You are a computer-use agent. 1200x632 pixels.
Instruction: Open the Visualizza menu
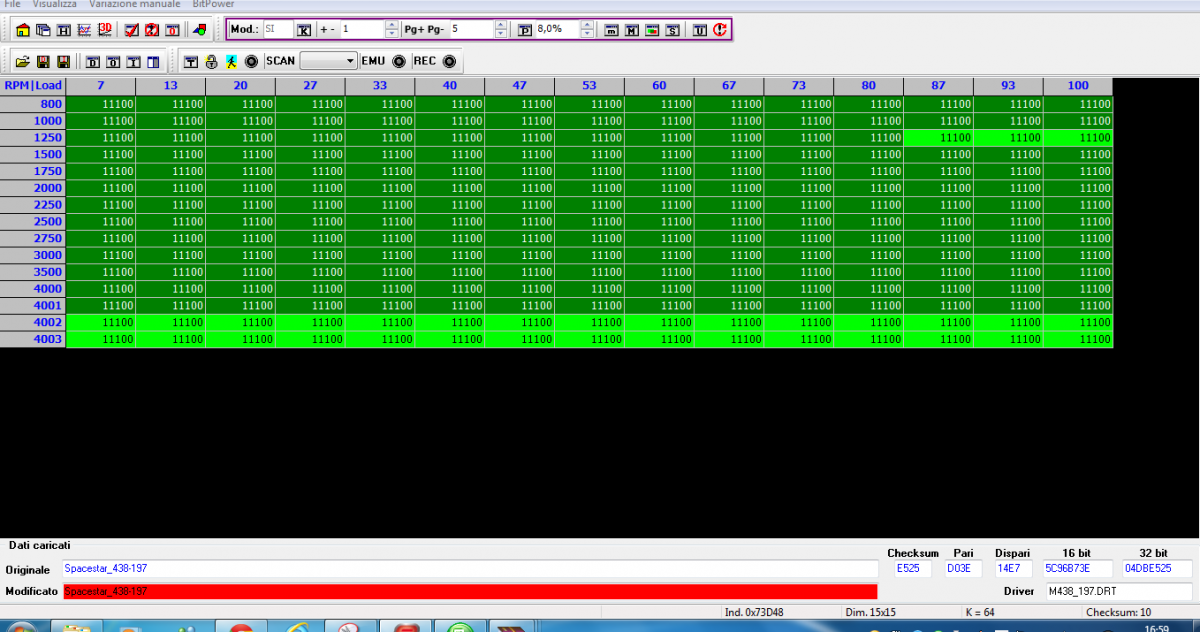(x=54, y=4)
